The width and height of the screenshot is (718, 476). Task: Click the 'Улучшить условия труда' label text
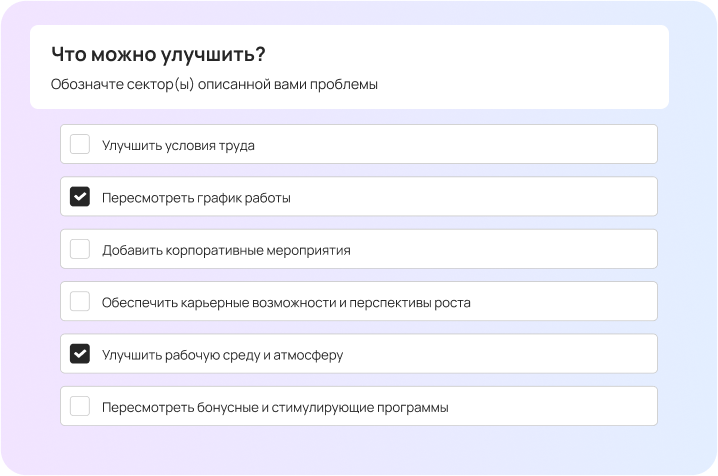click(178, 145)
